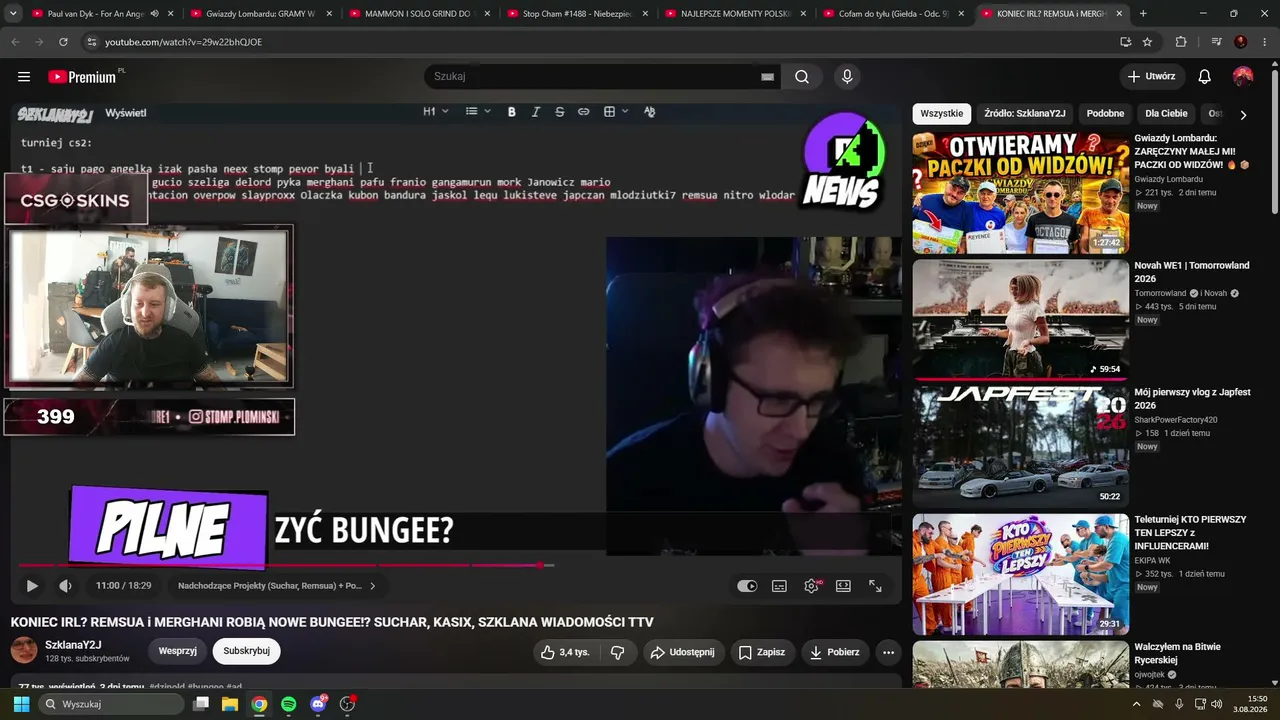Select the Wszystkie filter chip

pos(941,114)
